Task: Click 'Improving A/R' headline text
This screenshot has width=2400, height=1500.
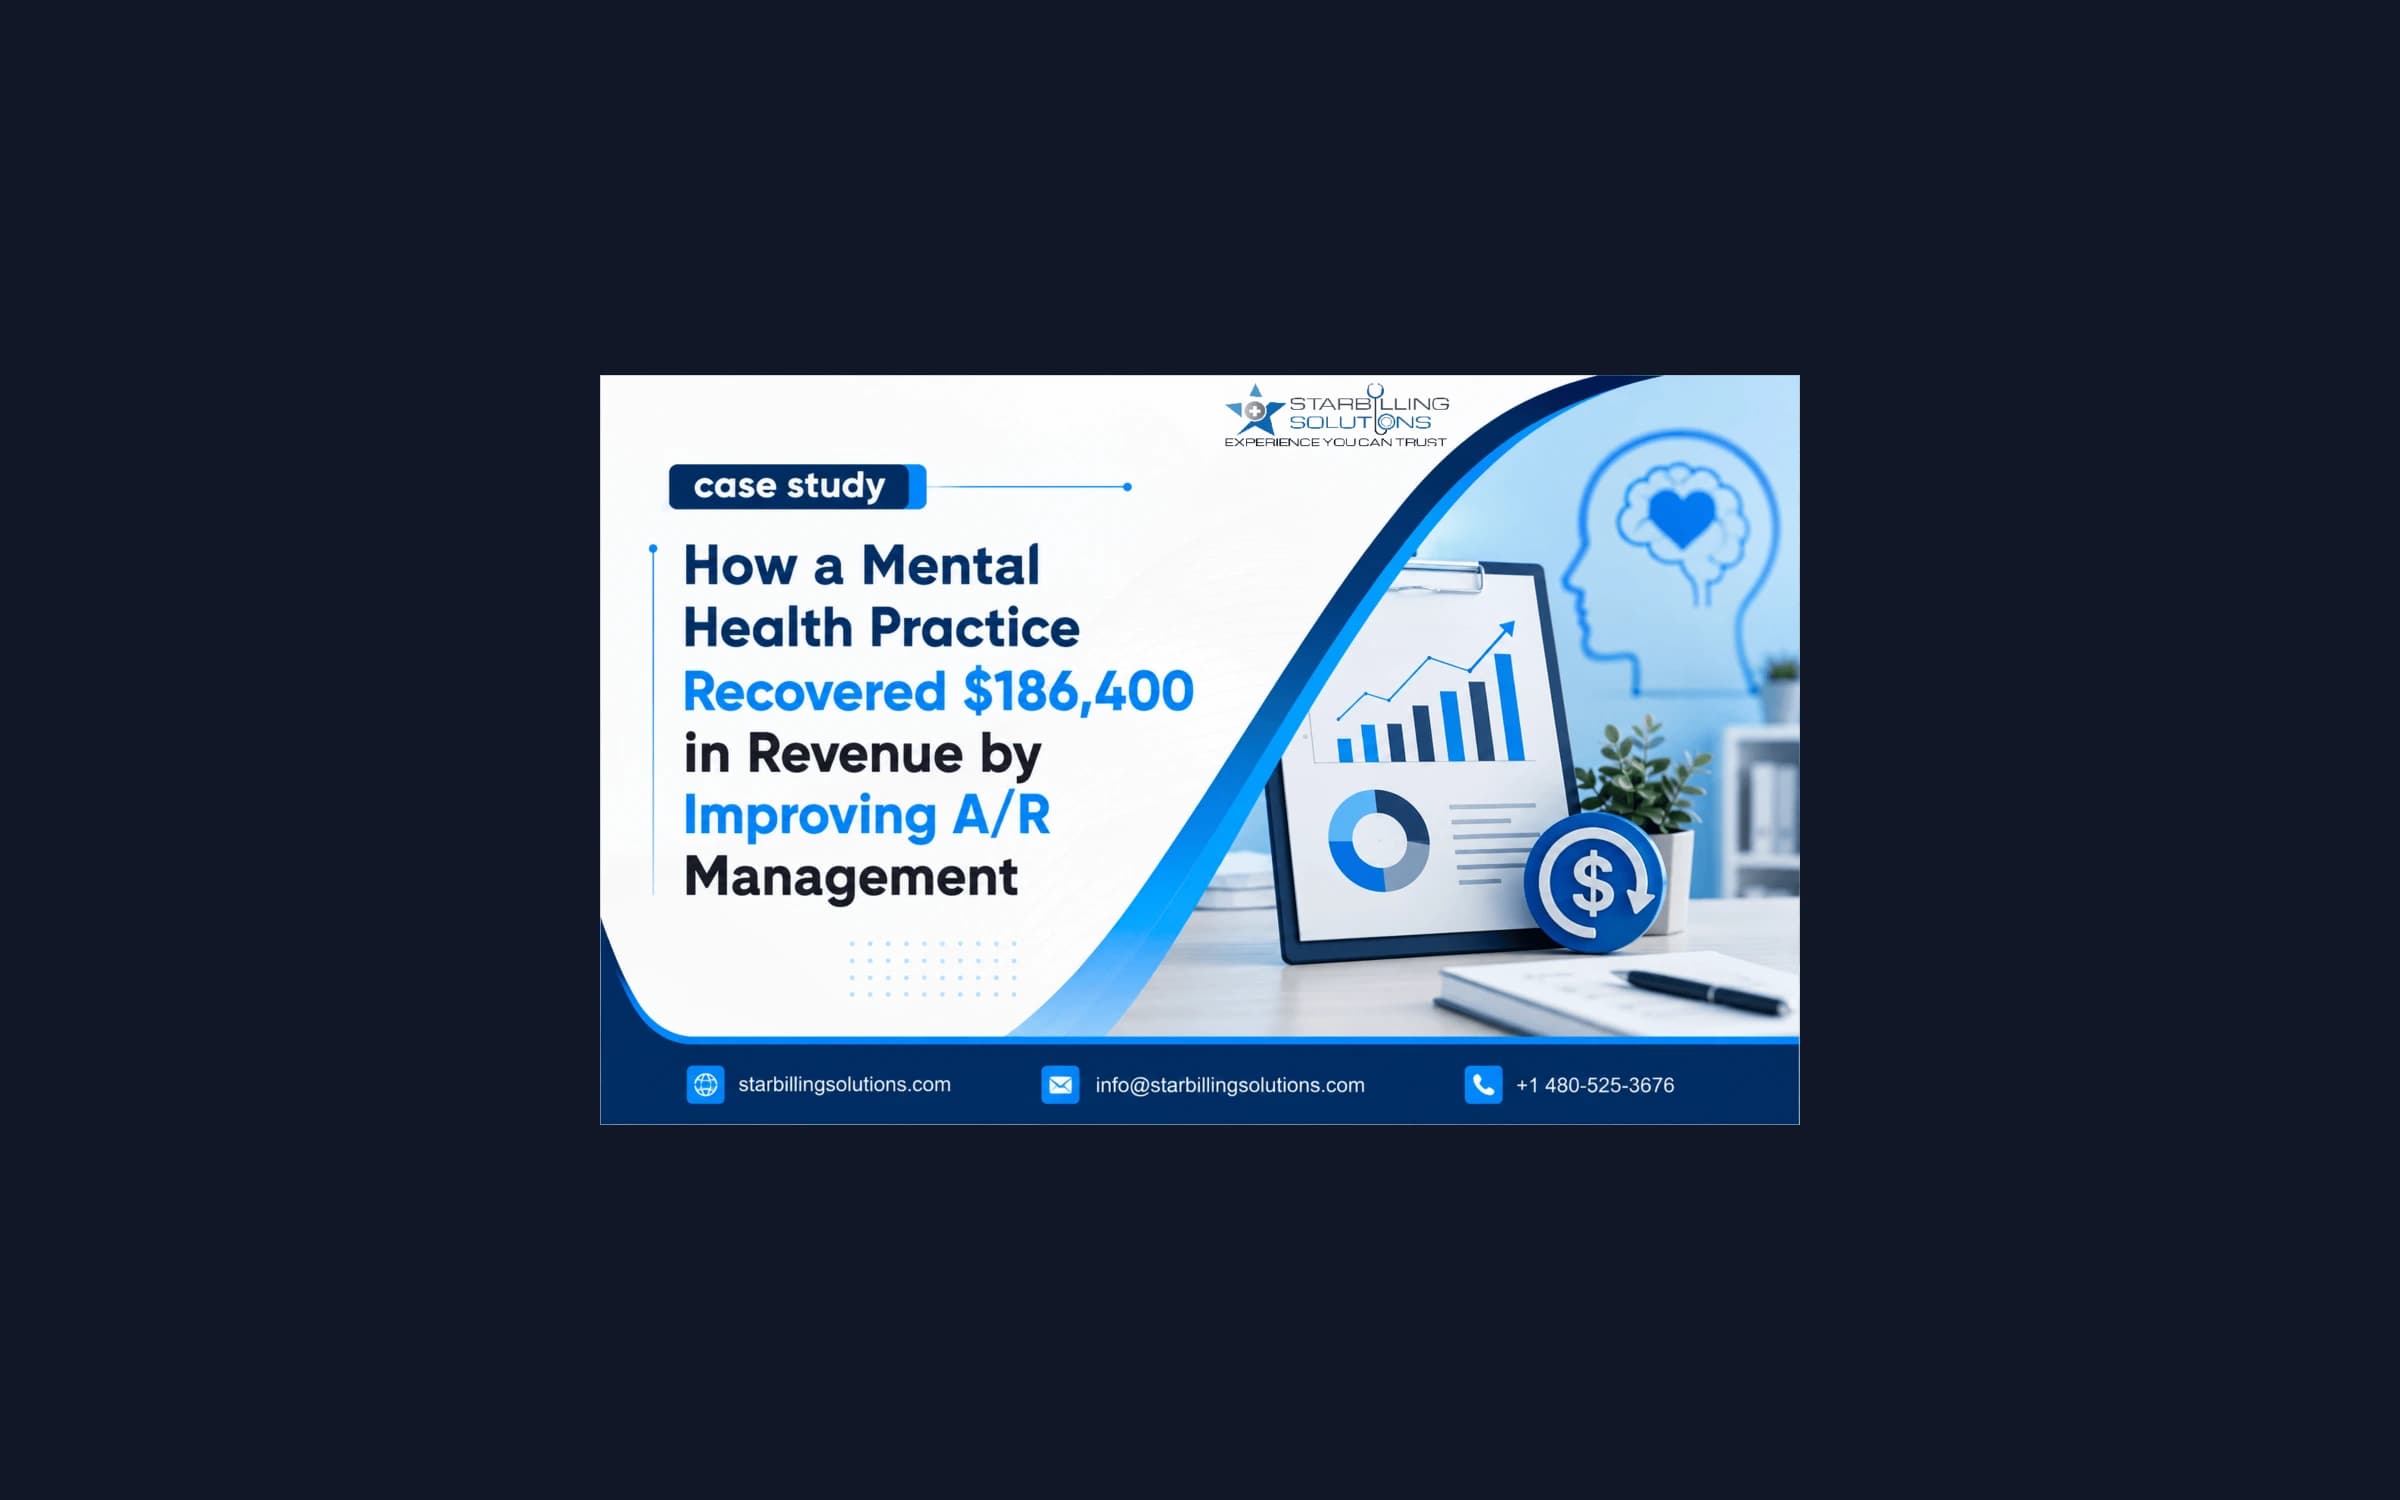Action: click(866, 815)
